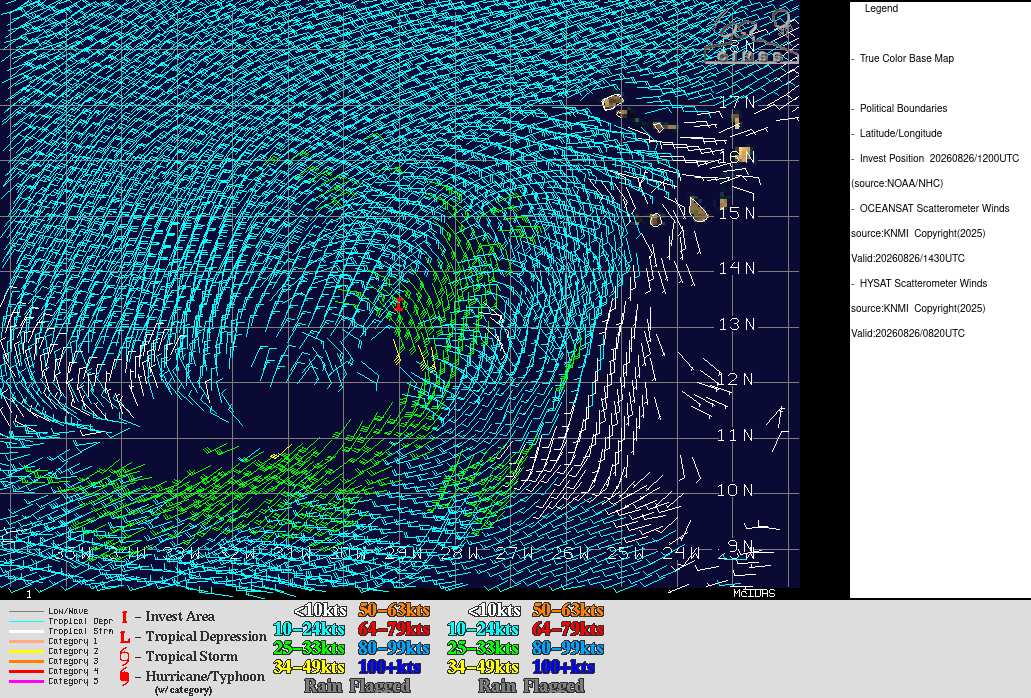Click the 'Legend' heading

pos(881,9)
